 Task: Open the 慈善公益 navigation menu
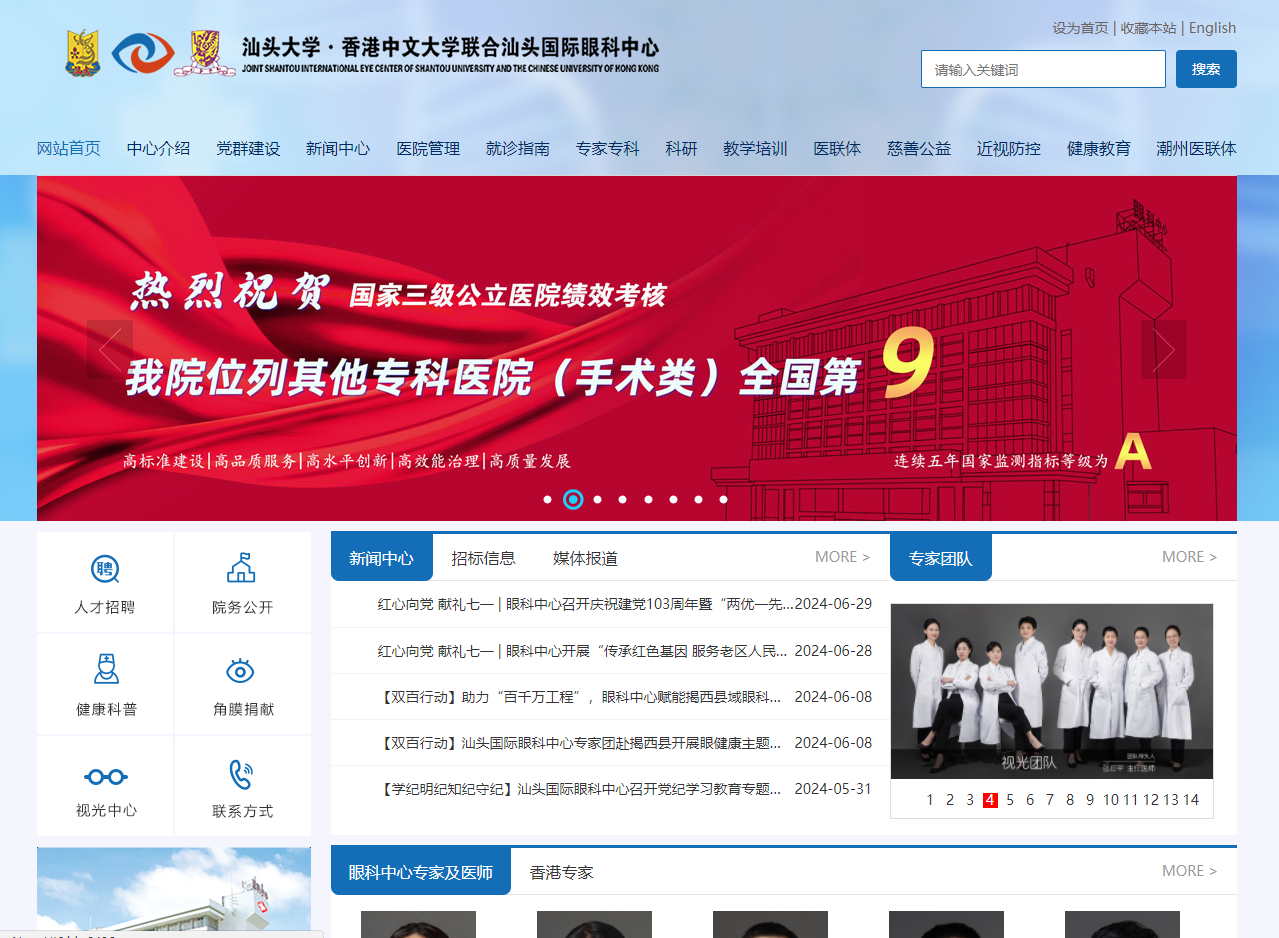(x=919, y=149)
